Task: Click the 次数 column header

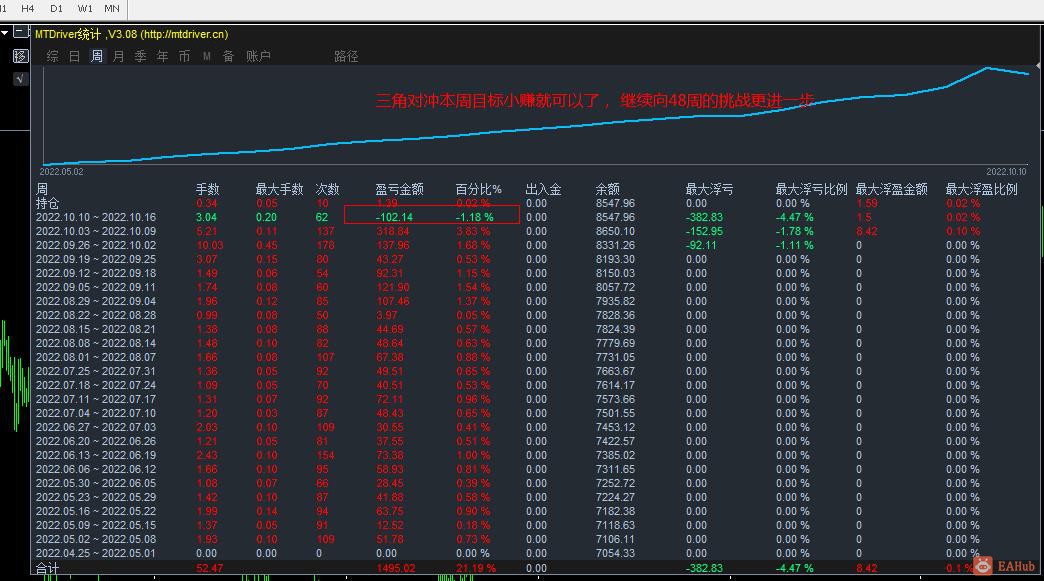Action: pos(327,189)
